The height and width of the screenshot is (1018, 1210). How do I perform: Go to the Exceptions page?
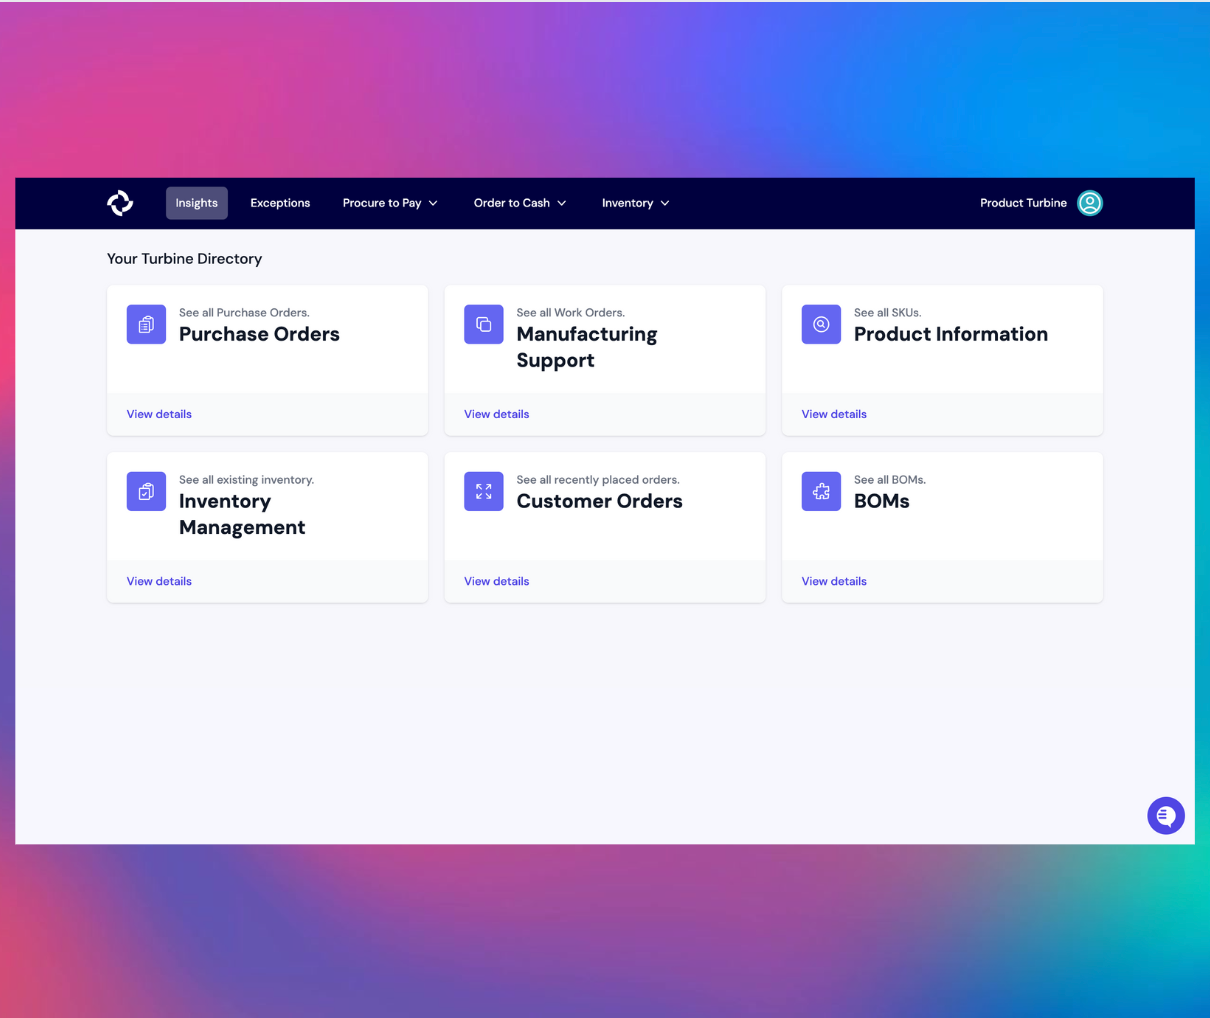click(280, 203)
